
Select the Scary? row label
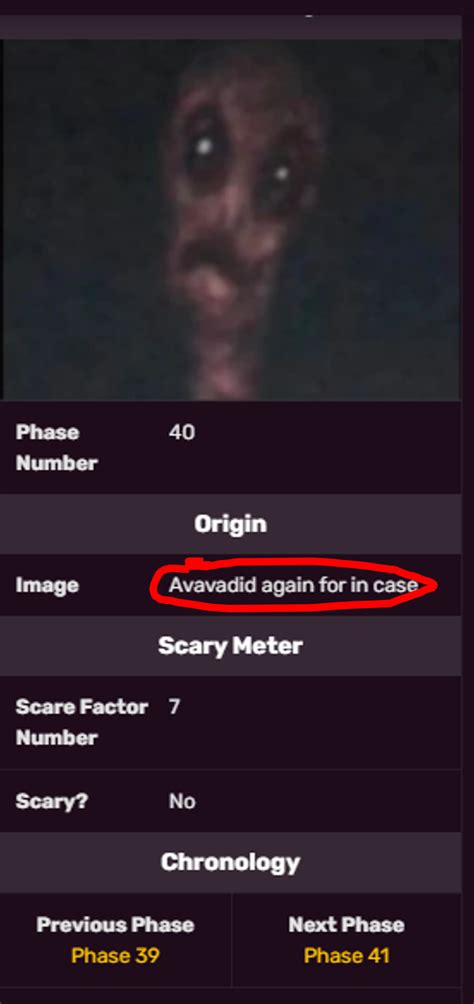click(x=52, y=801)
